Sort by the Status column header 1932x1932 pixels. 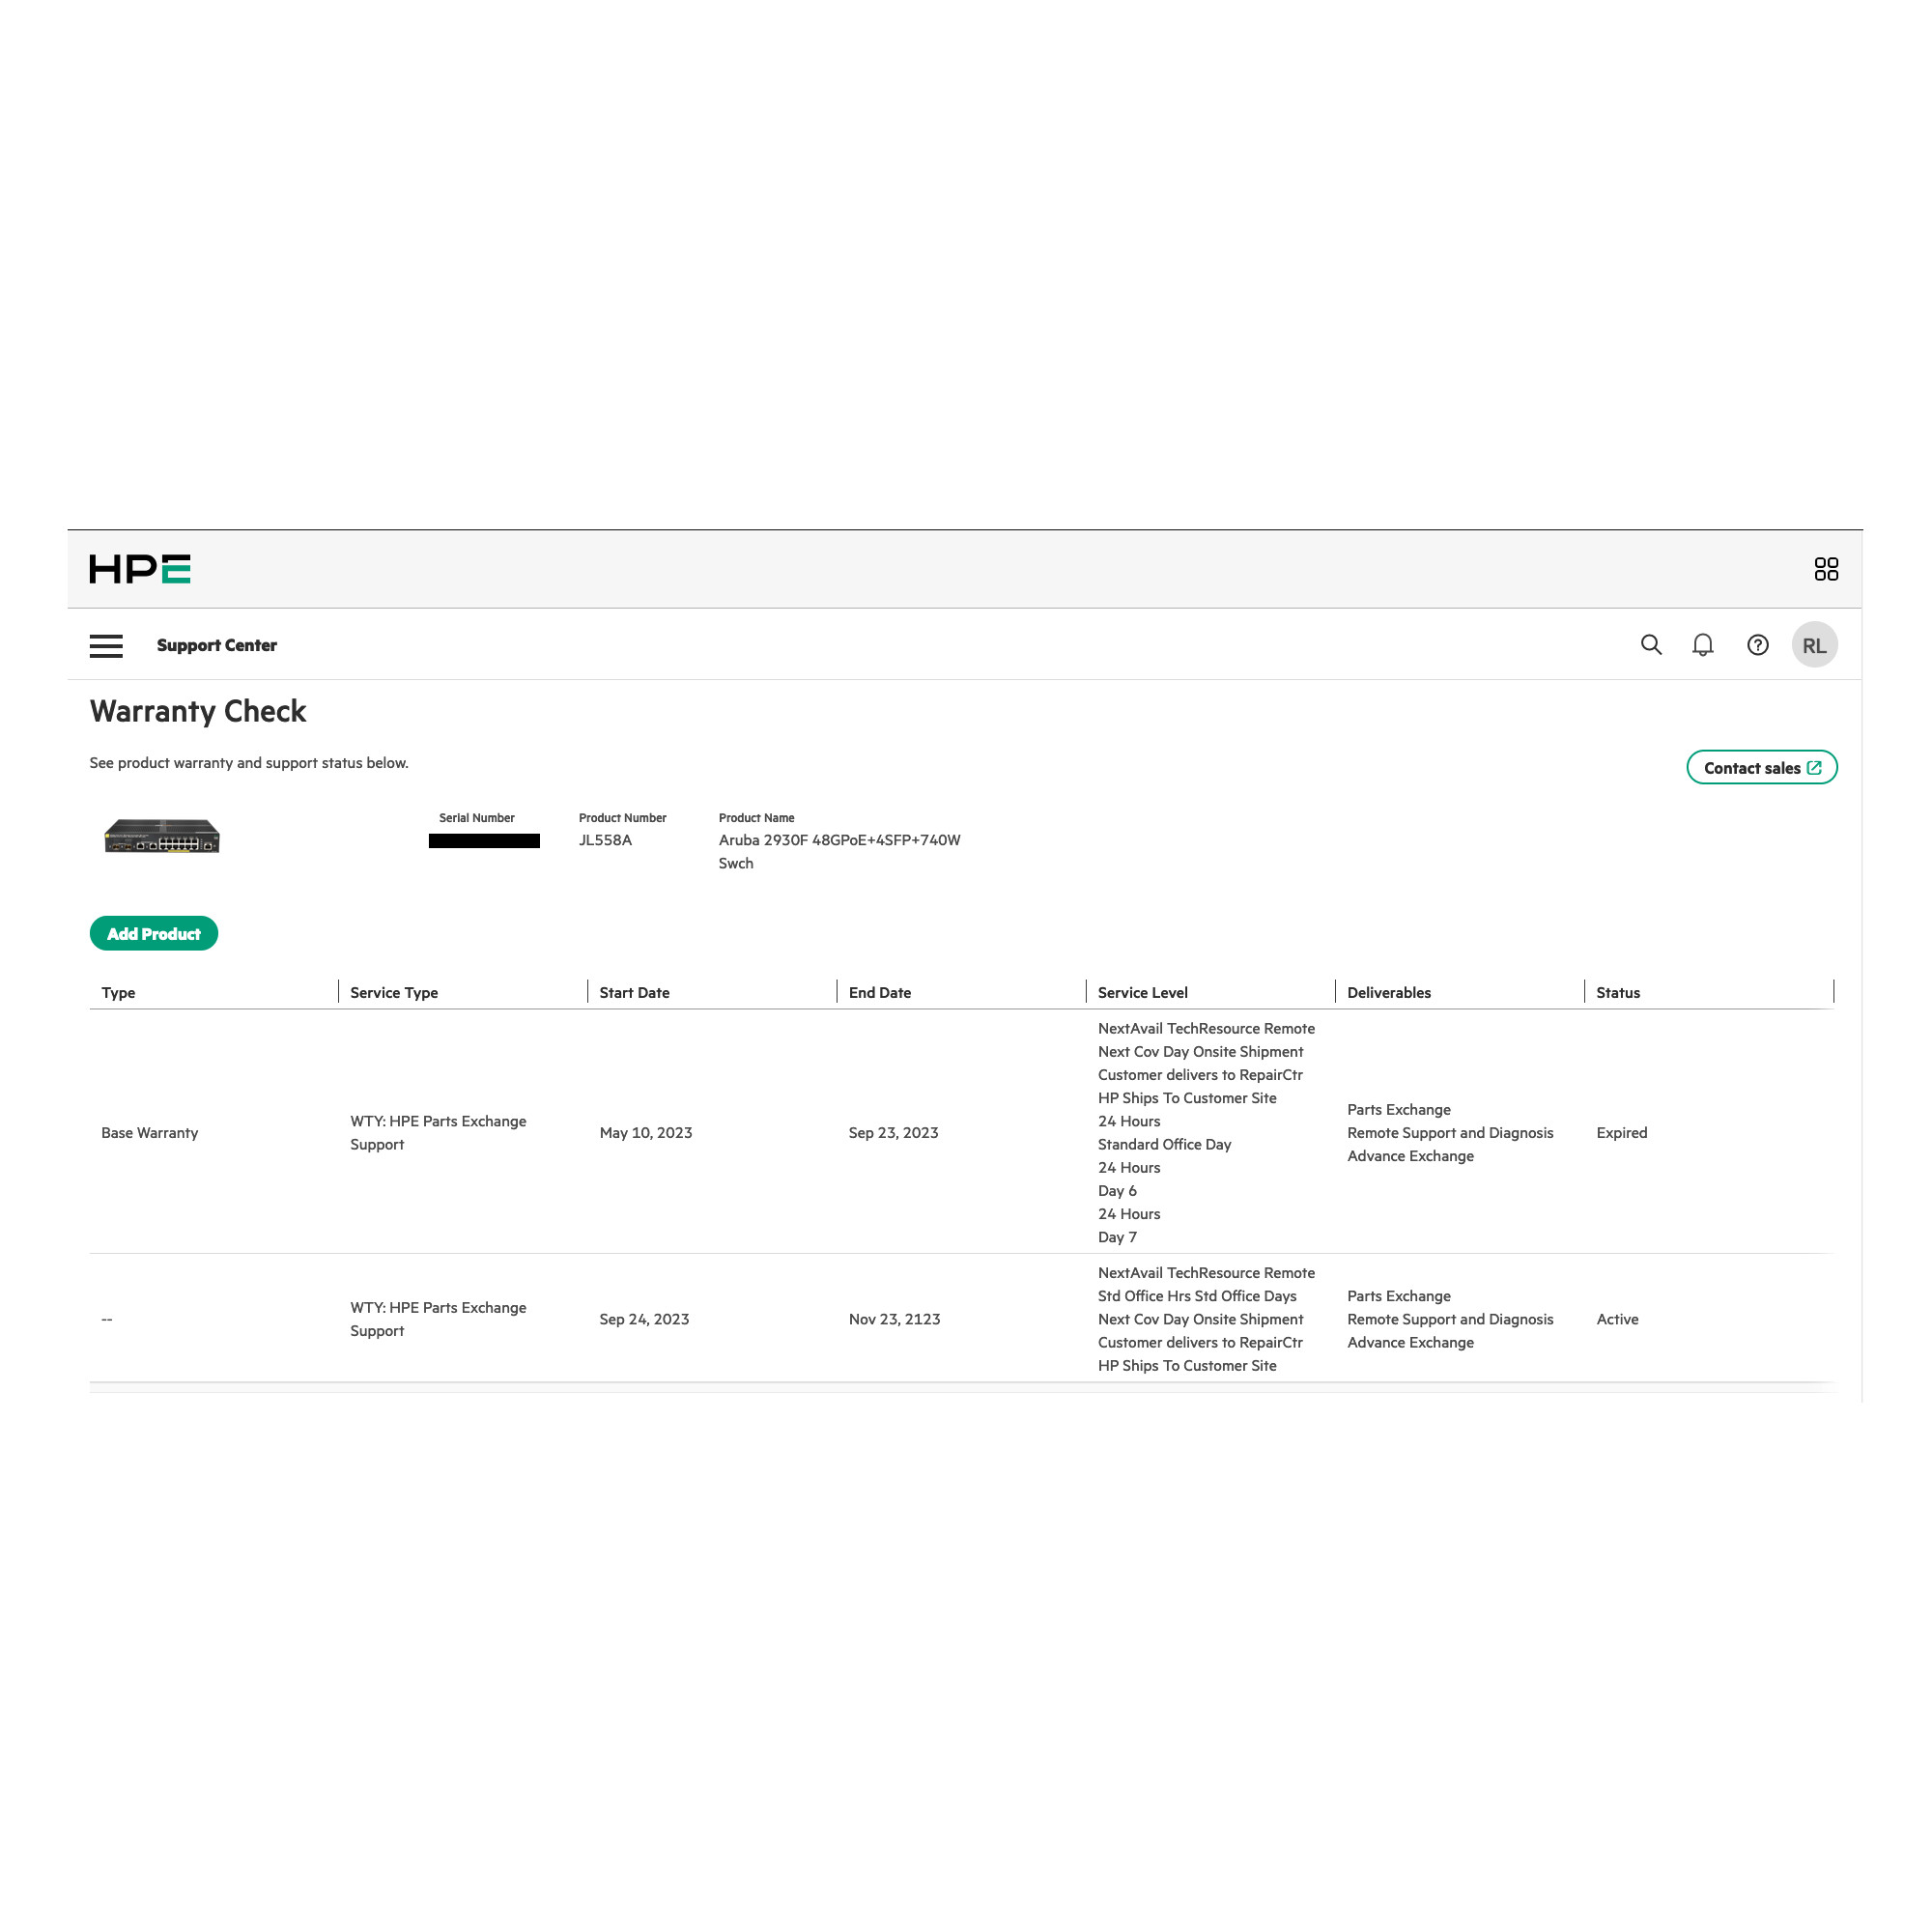tap(1617, 992)
